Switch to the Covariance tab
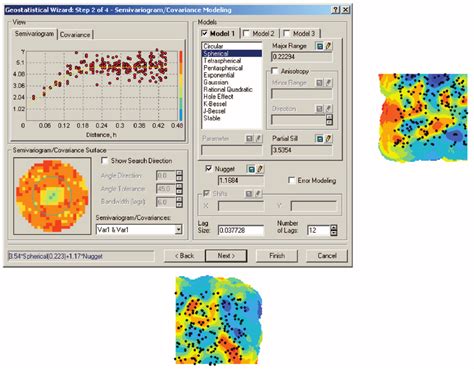 pos(75,35)
